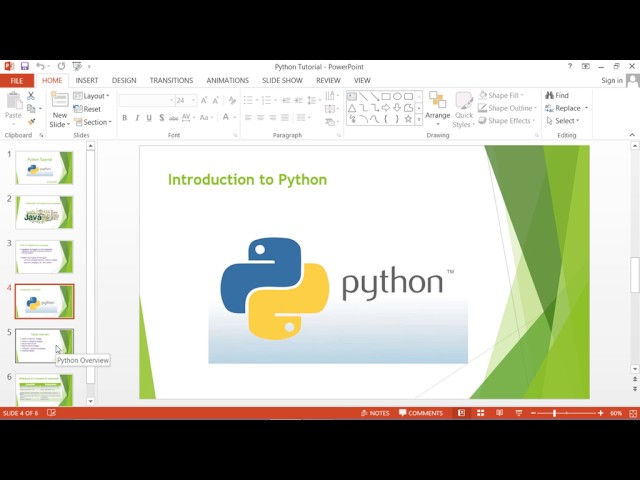This screenshot has height=480, width=640.
Task: Select slide 5 Python Overview thumbnail
Action: tap(44, 346)
